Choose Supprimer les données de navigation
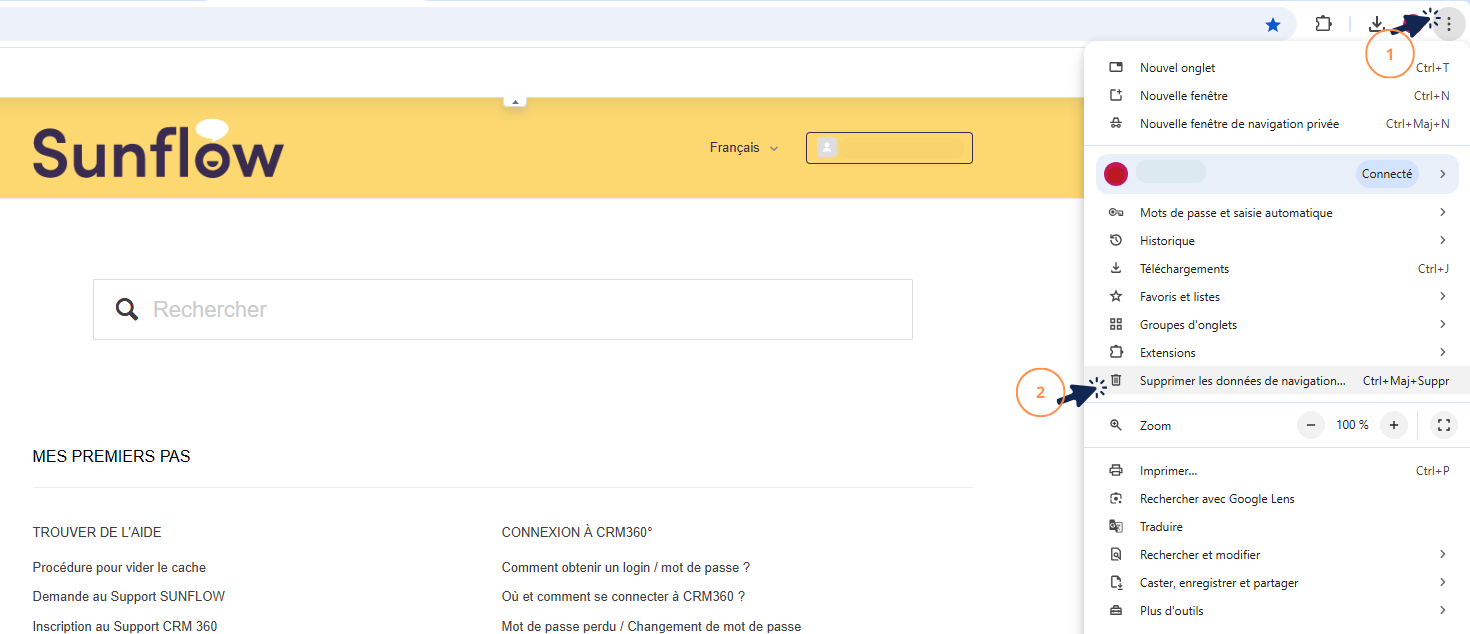Viewport: 1470px width, 634px height. [x=1277, y=380]
